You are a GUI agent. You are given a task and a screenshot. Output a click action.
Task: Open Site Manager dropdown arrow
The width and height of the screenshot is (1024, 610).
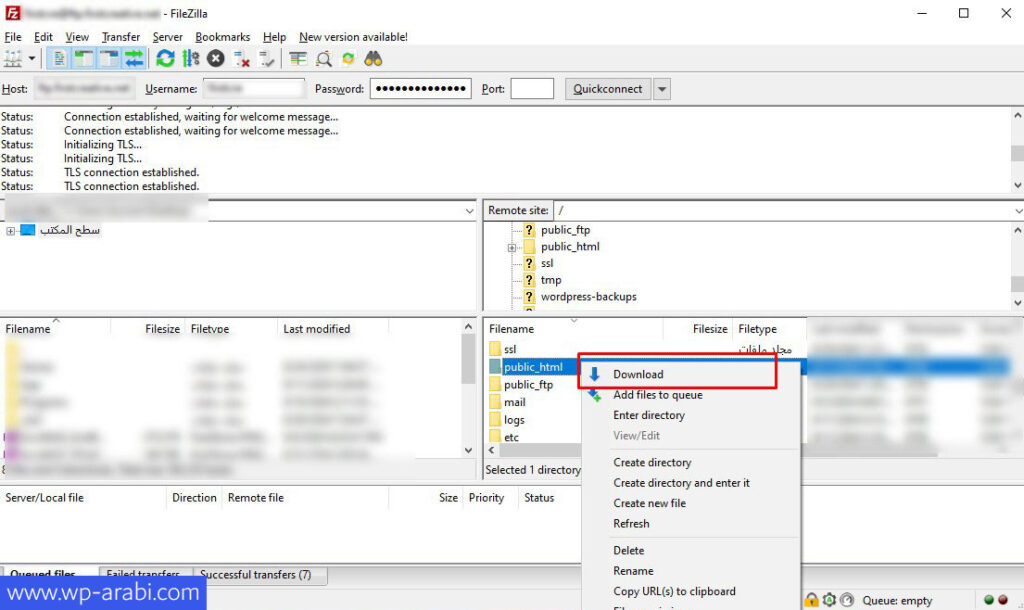31,59
